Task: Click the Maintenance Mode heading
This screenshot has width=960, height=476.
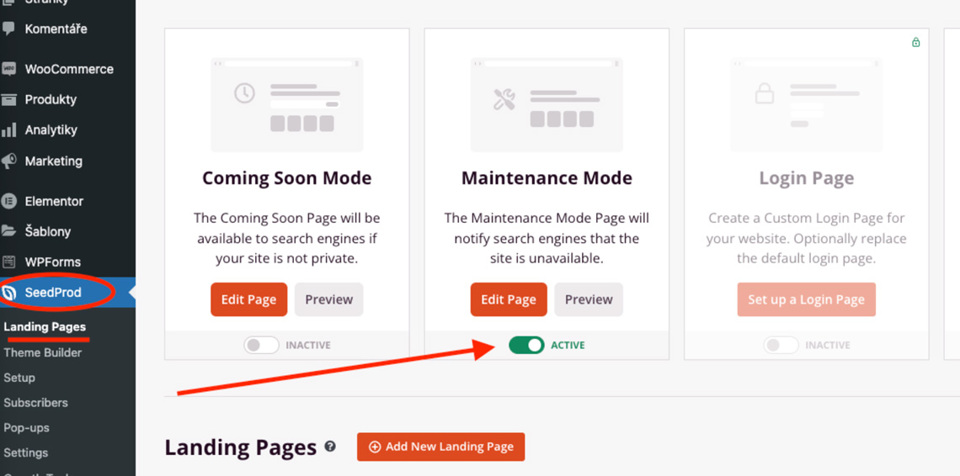Action: [x=547, y=178]
